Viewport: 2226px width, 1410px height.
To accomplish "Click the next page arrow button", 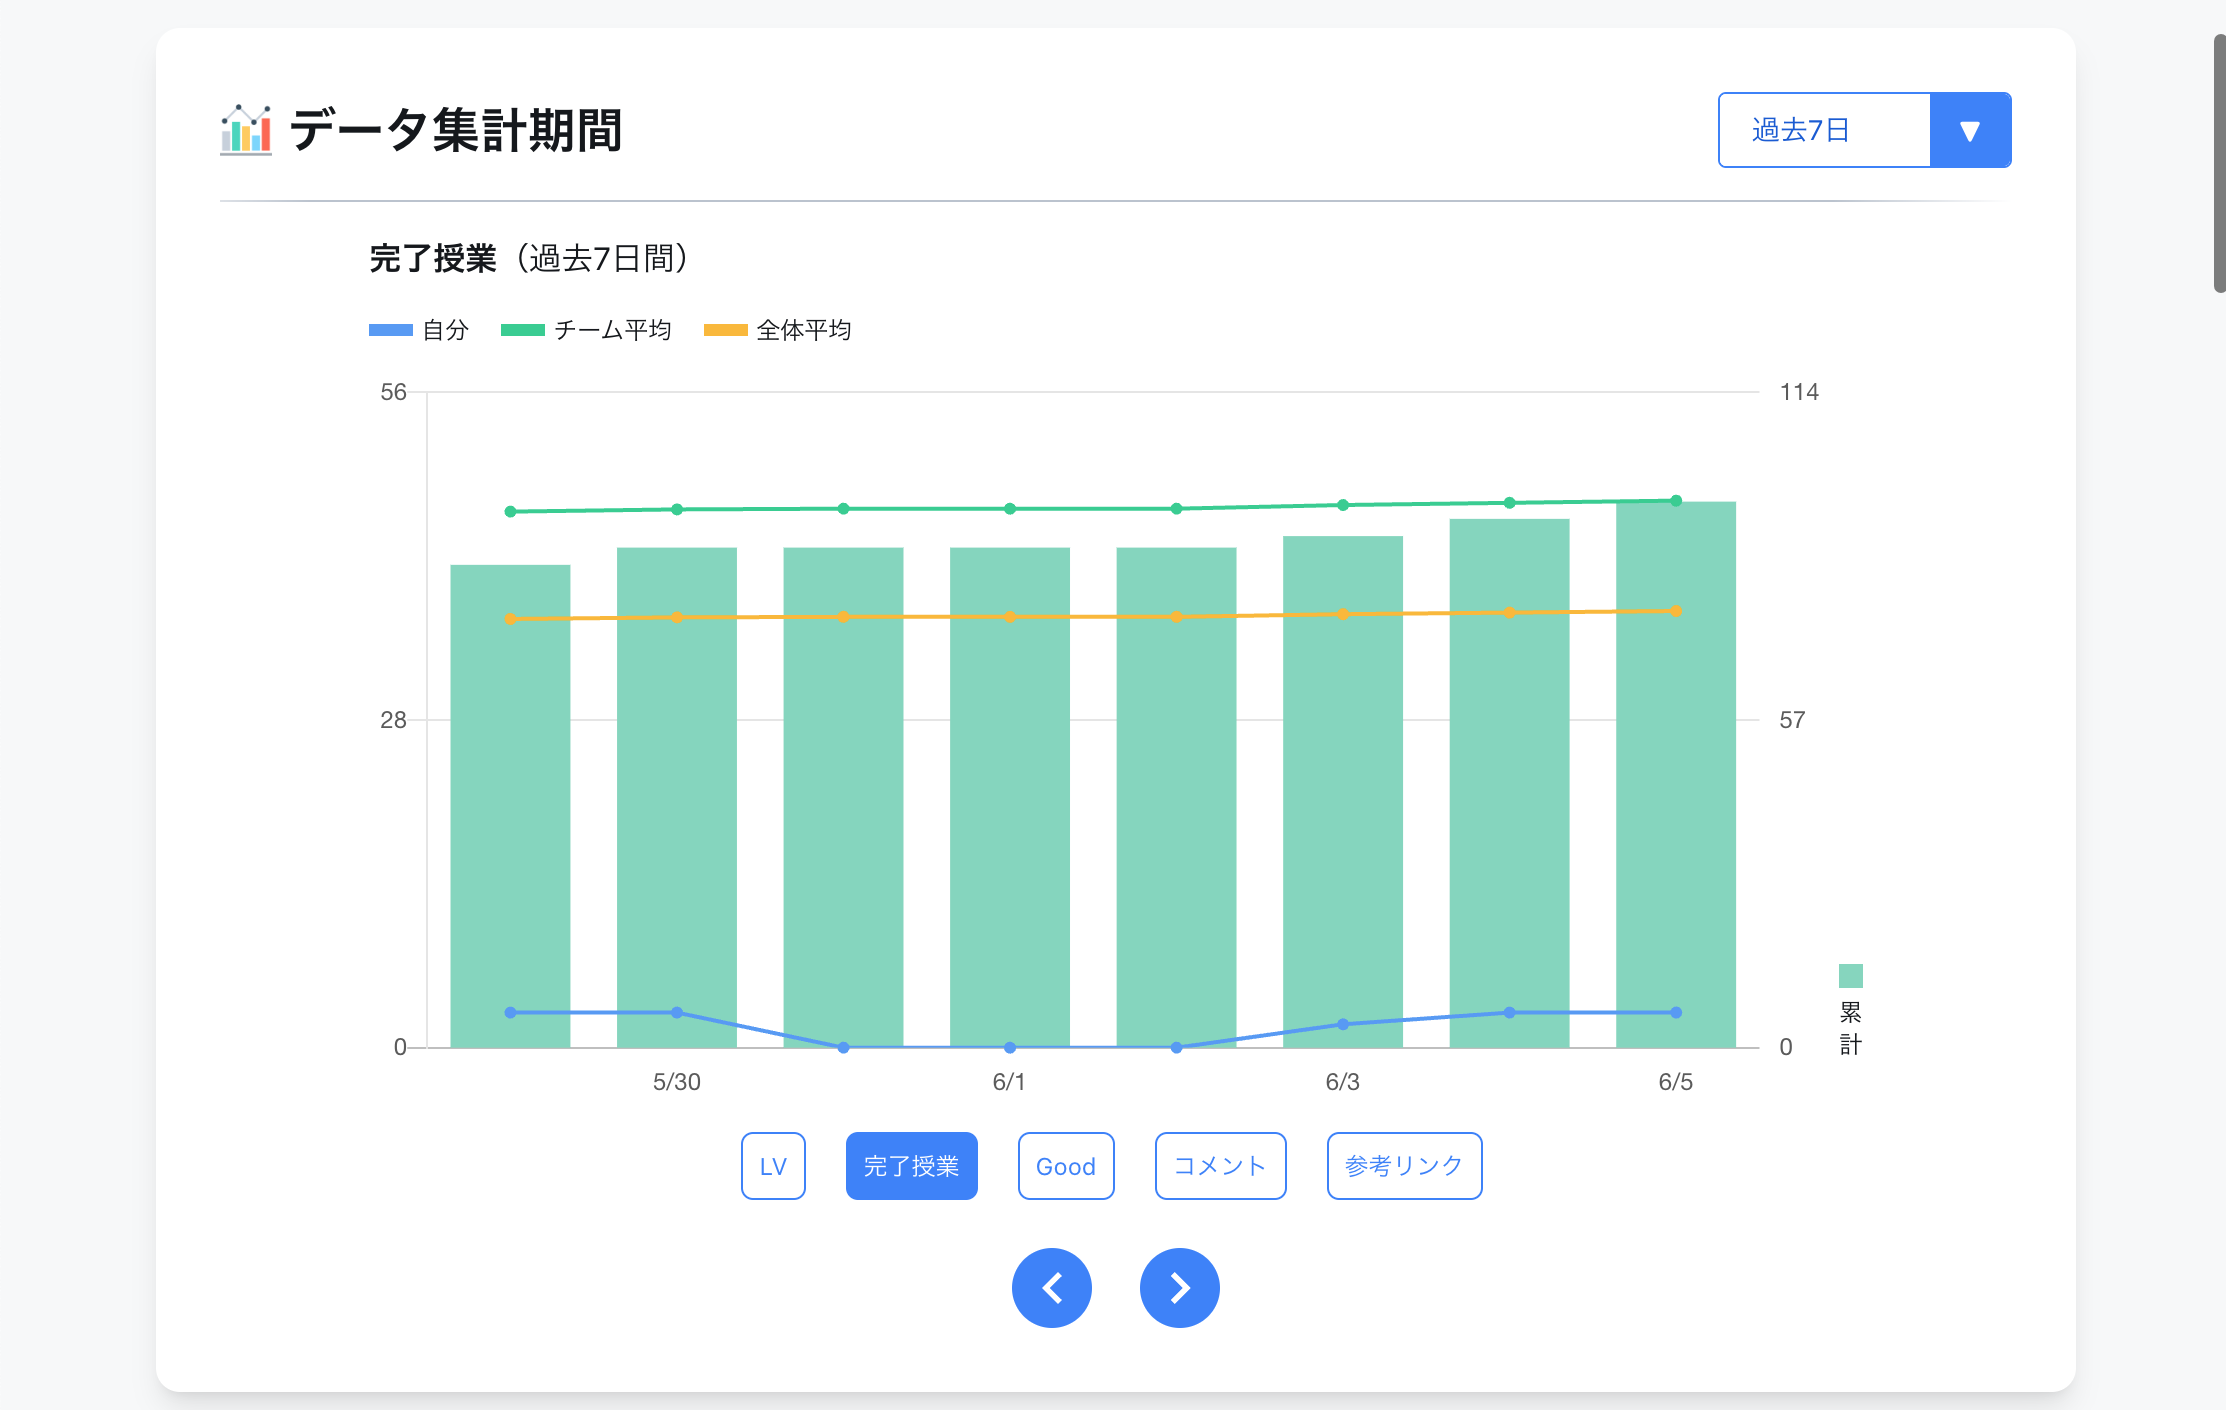I will [x=1179, y=1288].
